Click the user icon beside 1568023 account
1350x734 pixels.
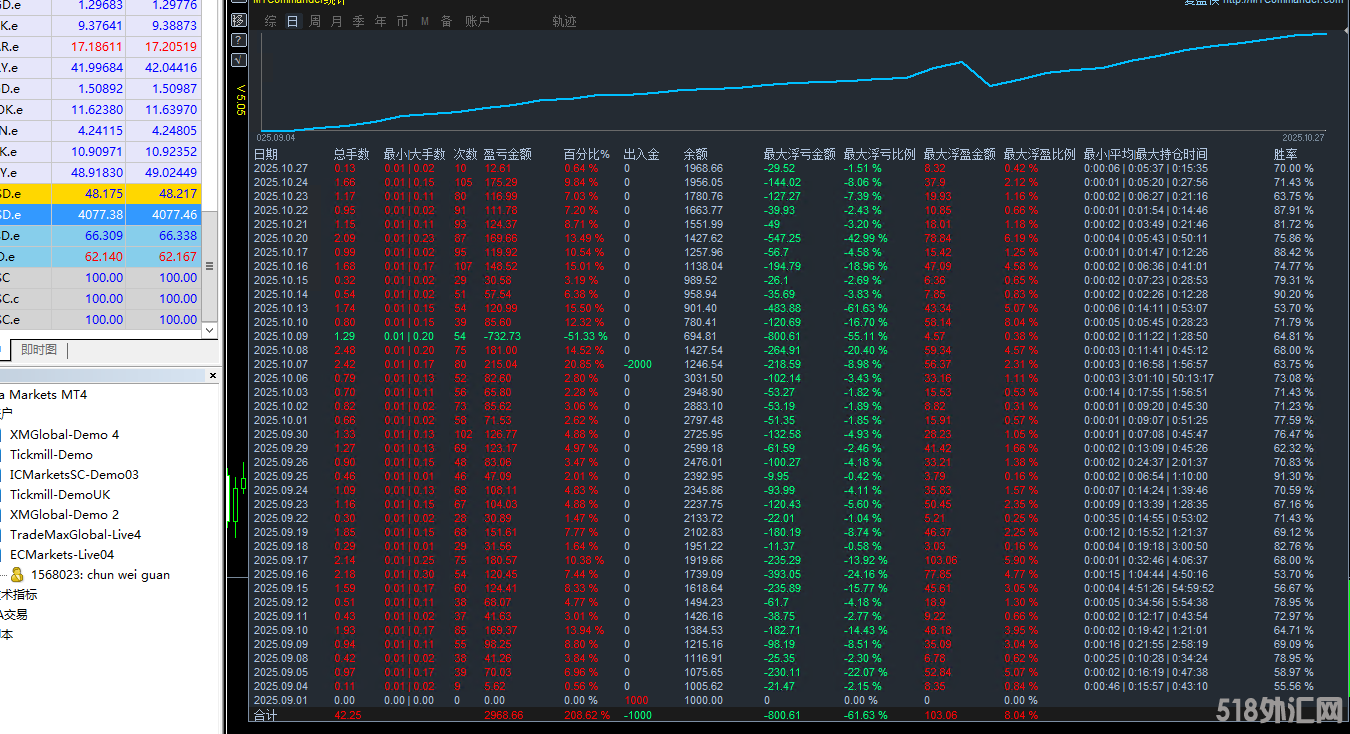17,575
